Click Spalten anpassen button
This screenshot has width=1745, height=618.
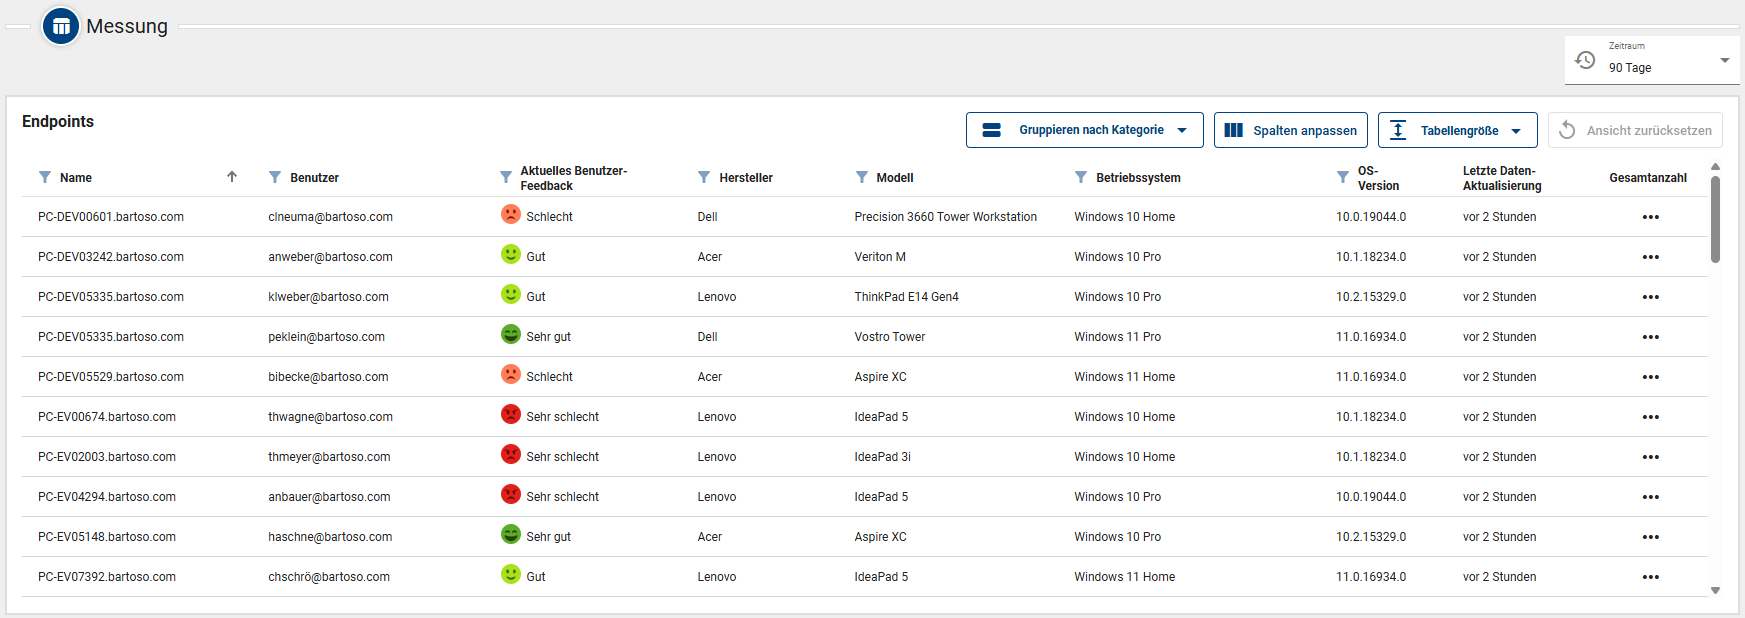pos(1290,130)
